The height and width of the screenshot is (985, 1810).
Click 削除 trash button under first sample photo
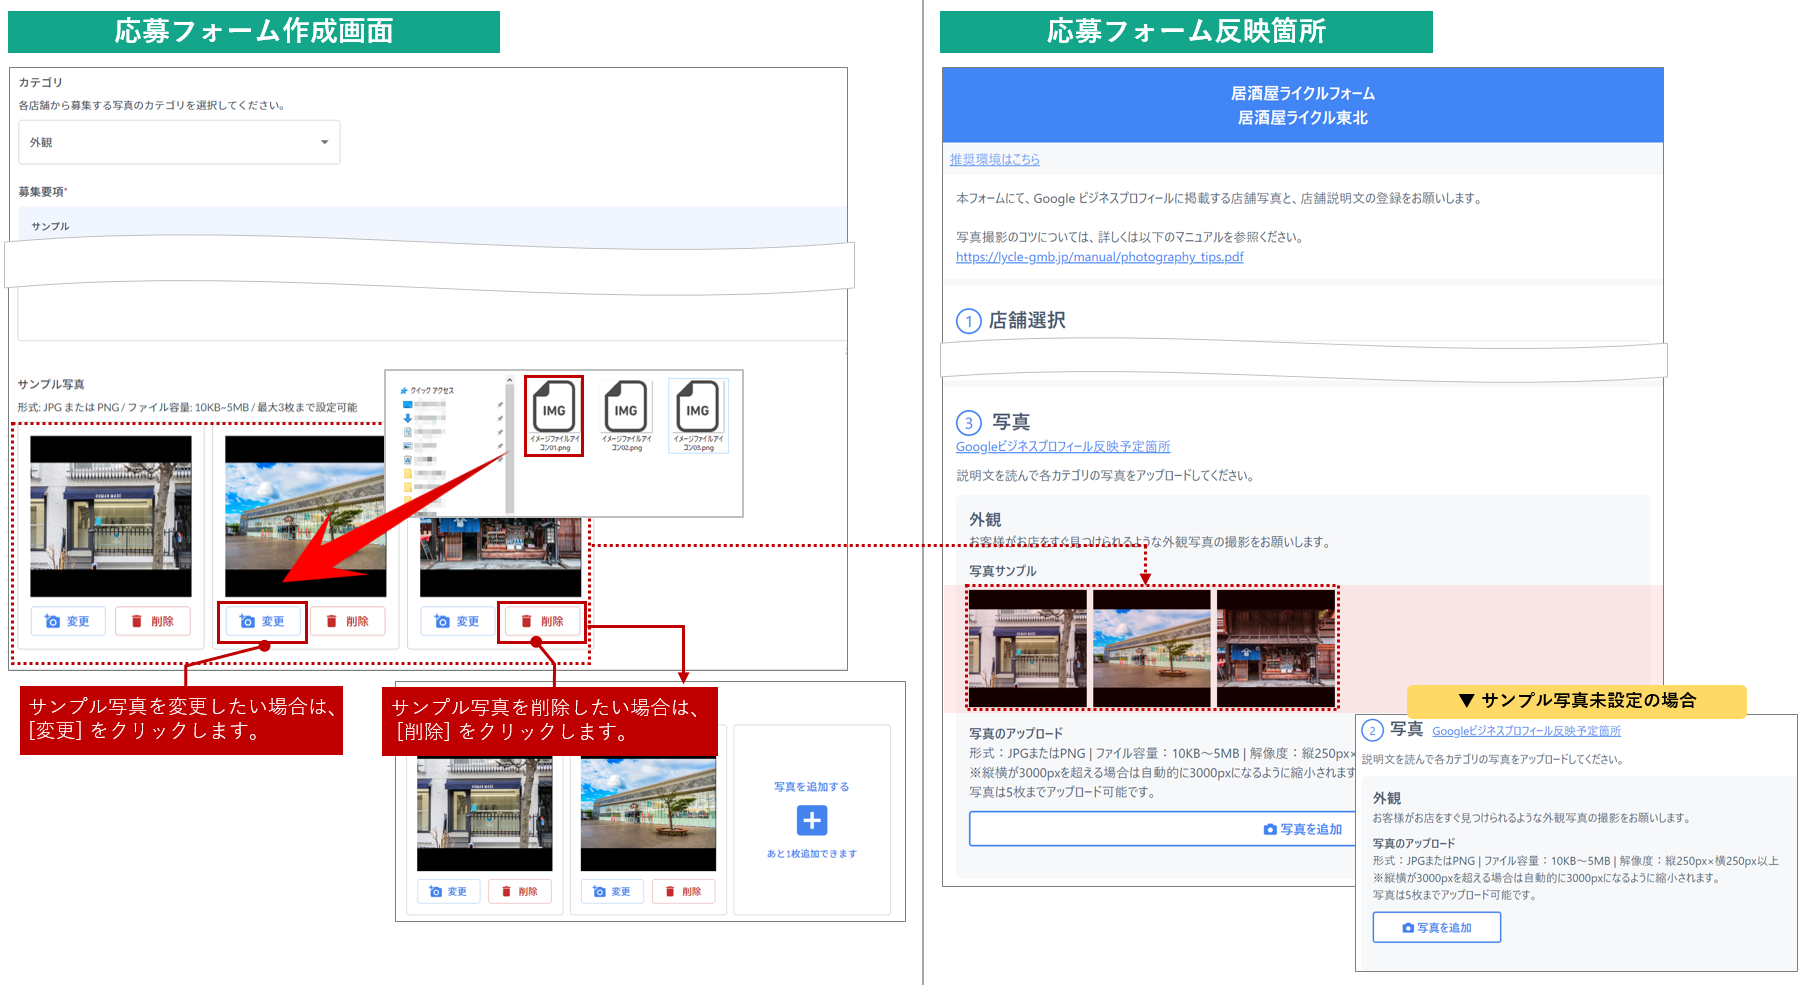[152, 621]
